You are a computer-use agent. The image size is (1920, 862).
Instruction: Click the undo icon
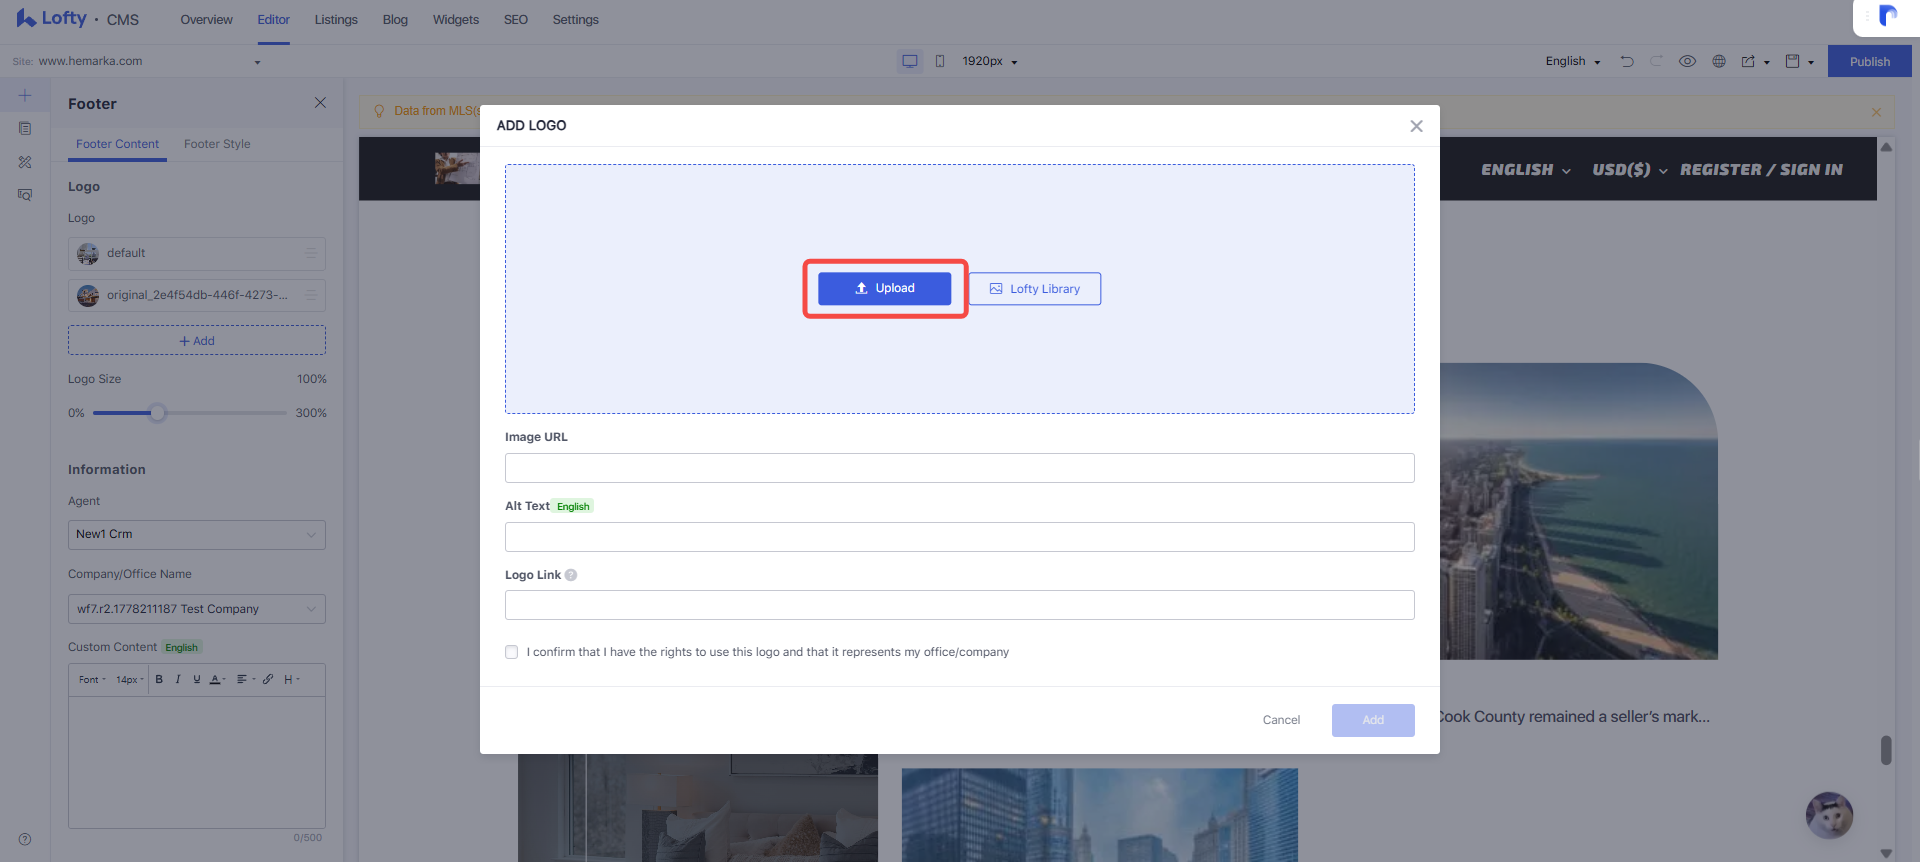pos(1627,61)
